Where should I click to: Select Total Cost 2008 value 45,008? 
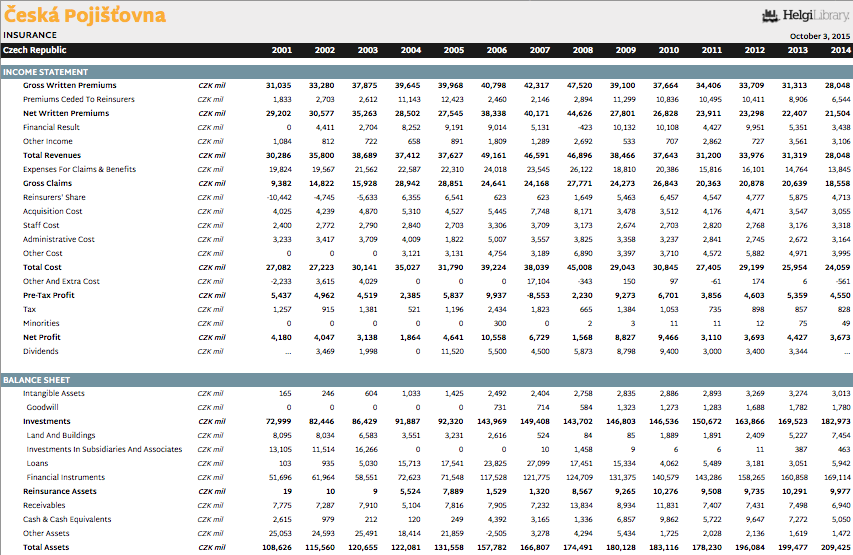[x=579, y=267]
